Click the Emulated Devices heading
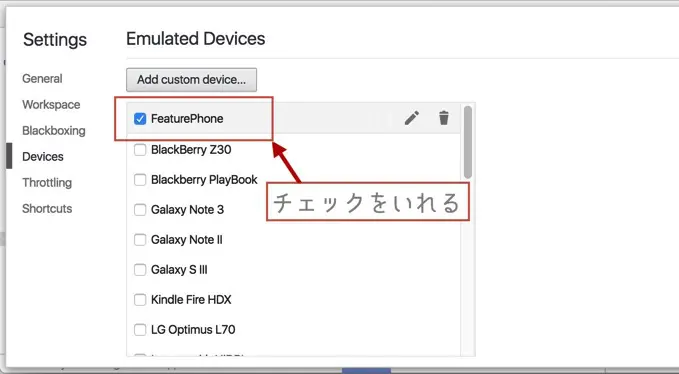 pyautogui.click(x=196, y=39)
